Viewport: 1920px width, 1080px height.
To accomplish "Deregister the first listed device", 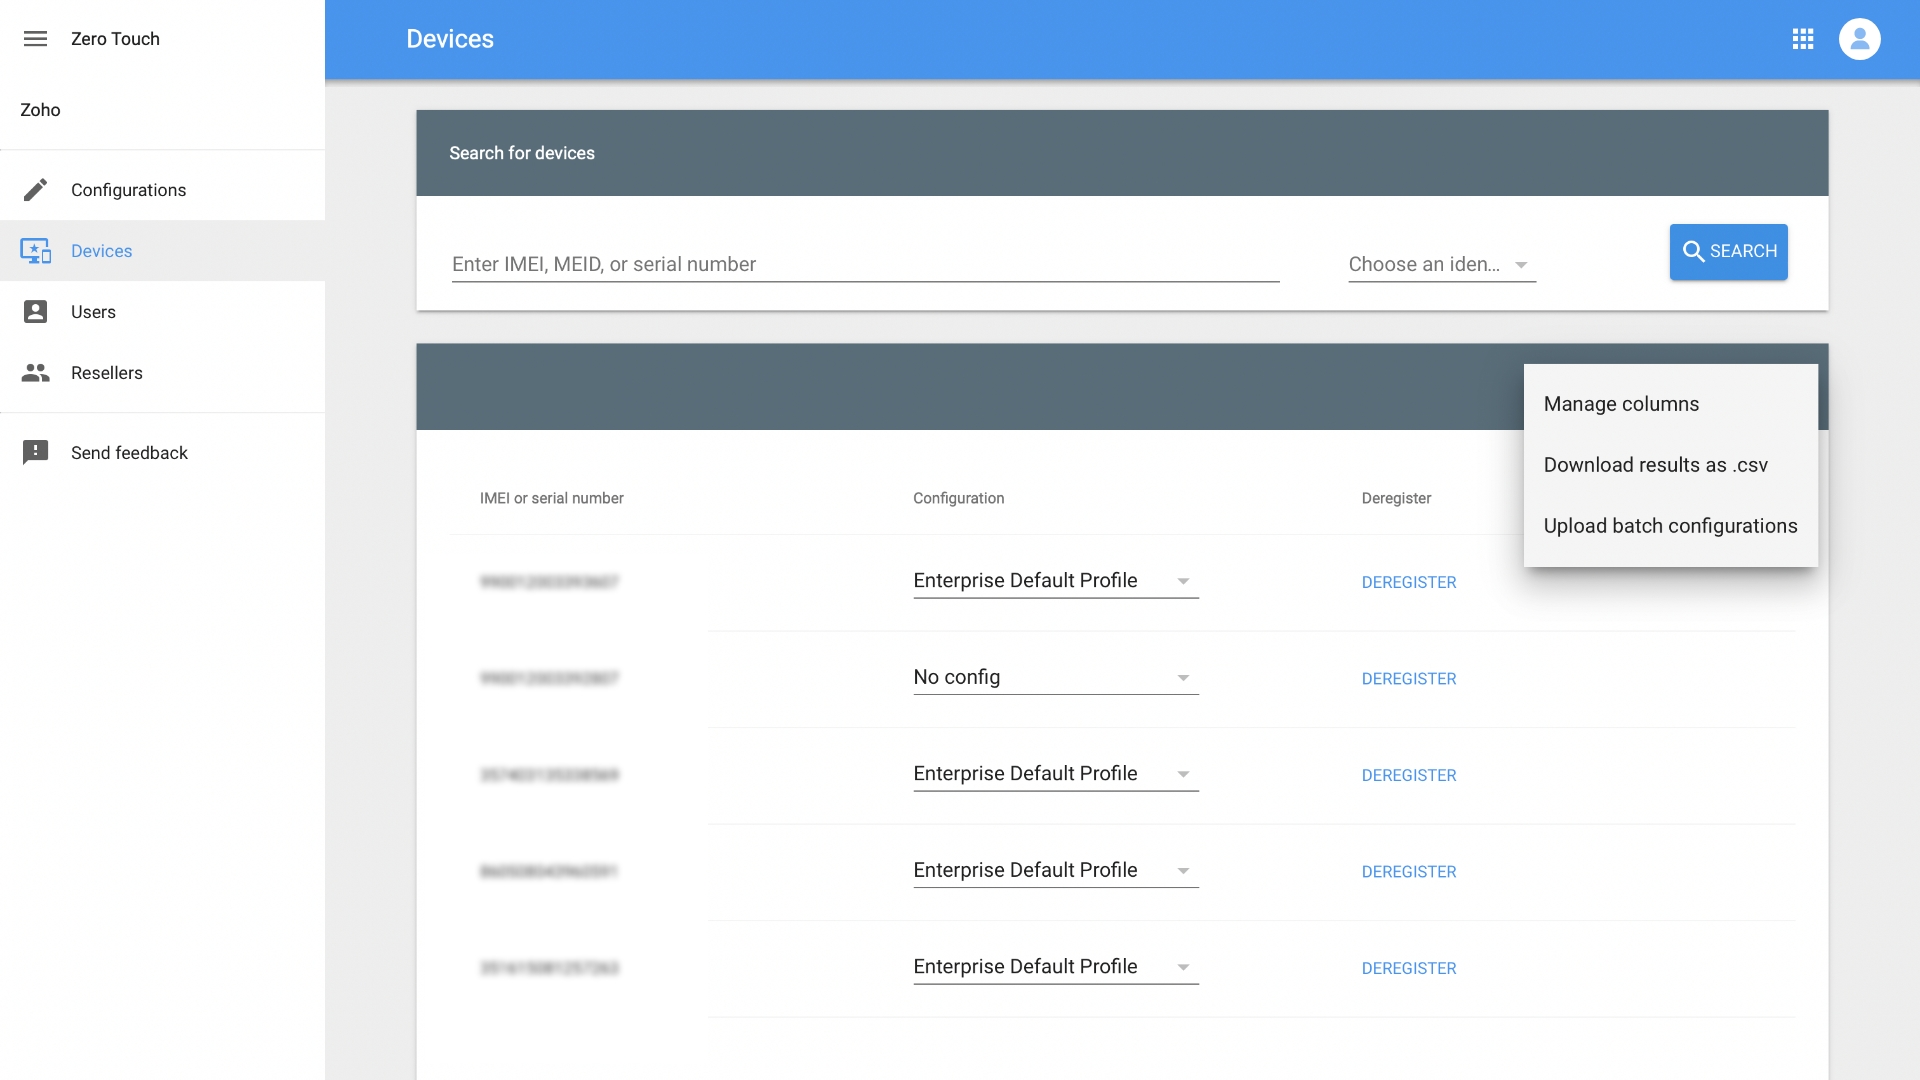I will click(1408, 582).
